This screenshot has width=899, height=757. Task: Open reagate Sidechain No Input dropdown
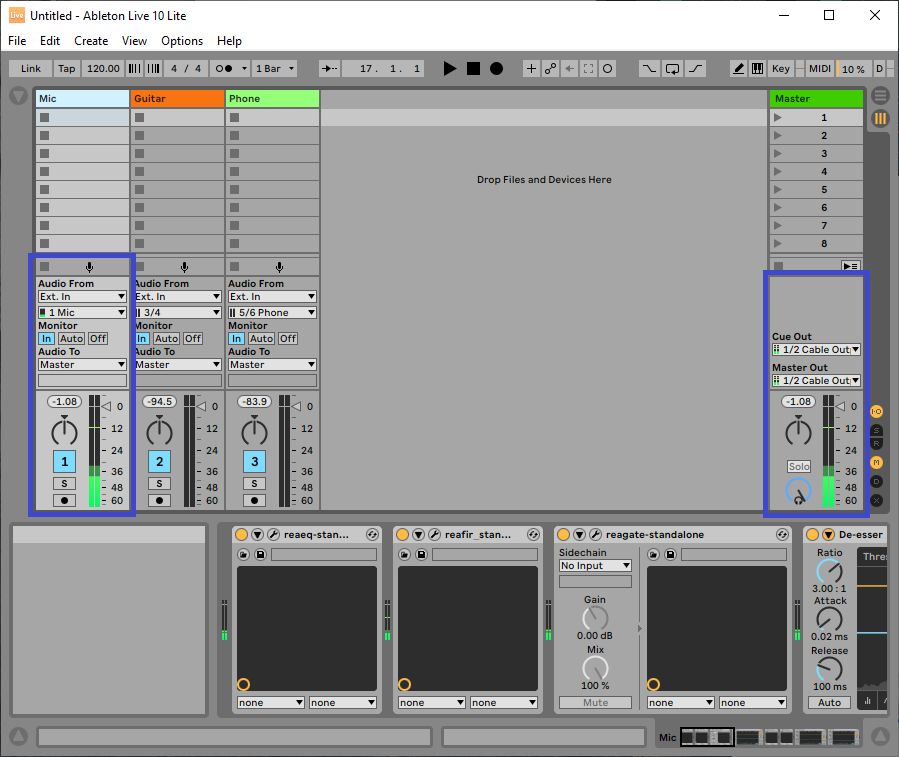pos(595,566)
